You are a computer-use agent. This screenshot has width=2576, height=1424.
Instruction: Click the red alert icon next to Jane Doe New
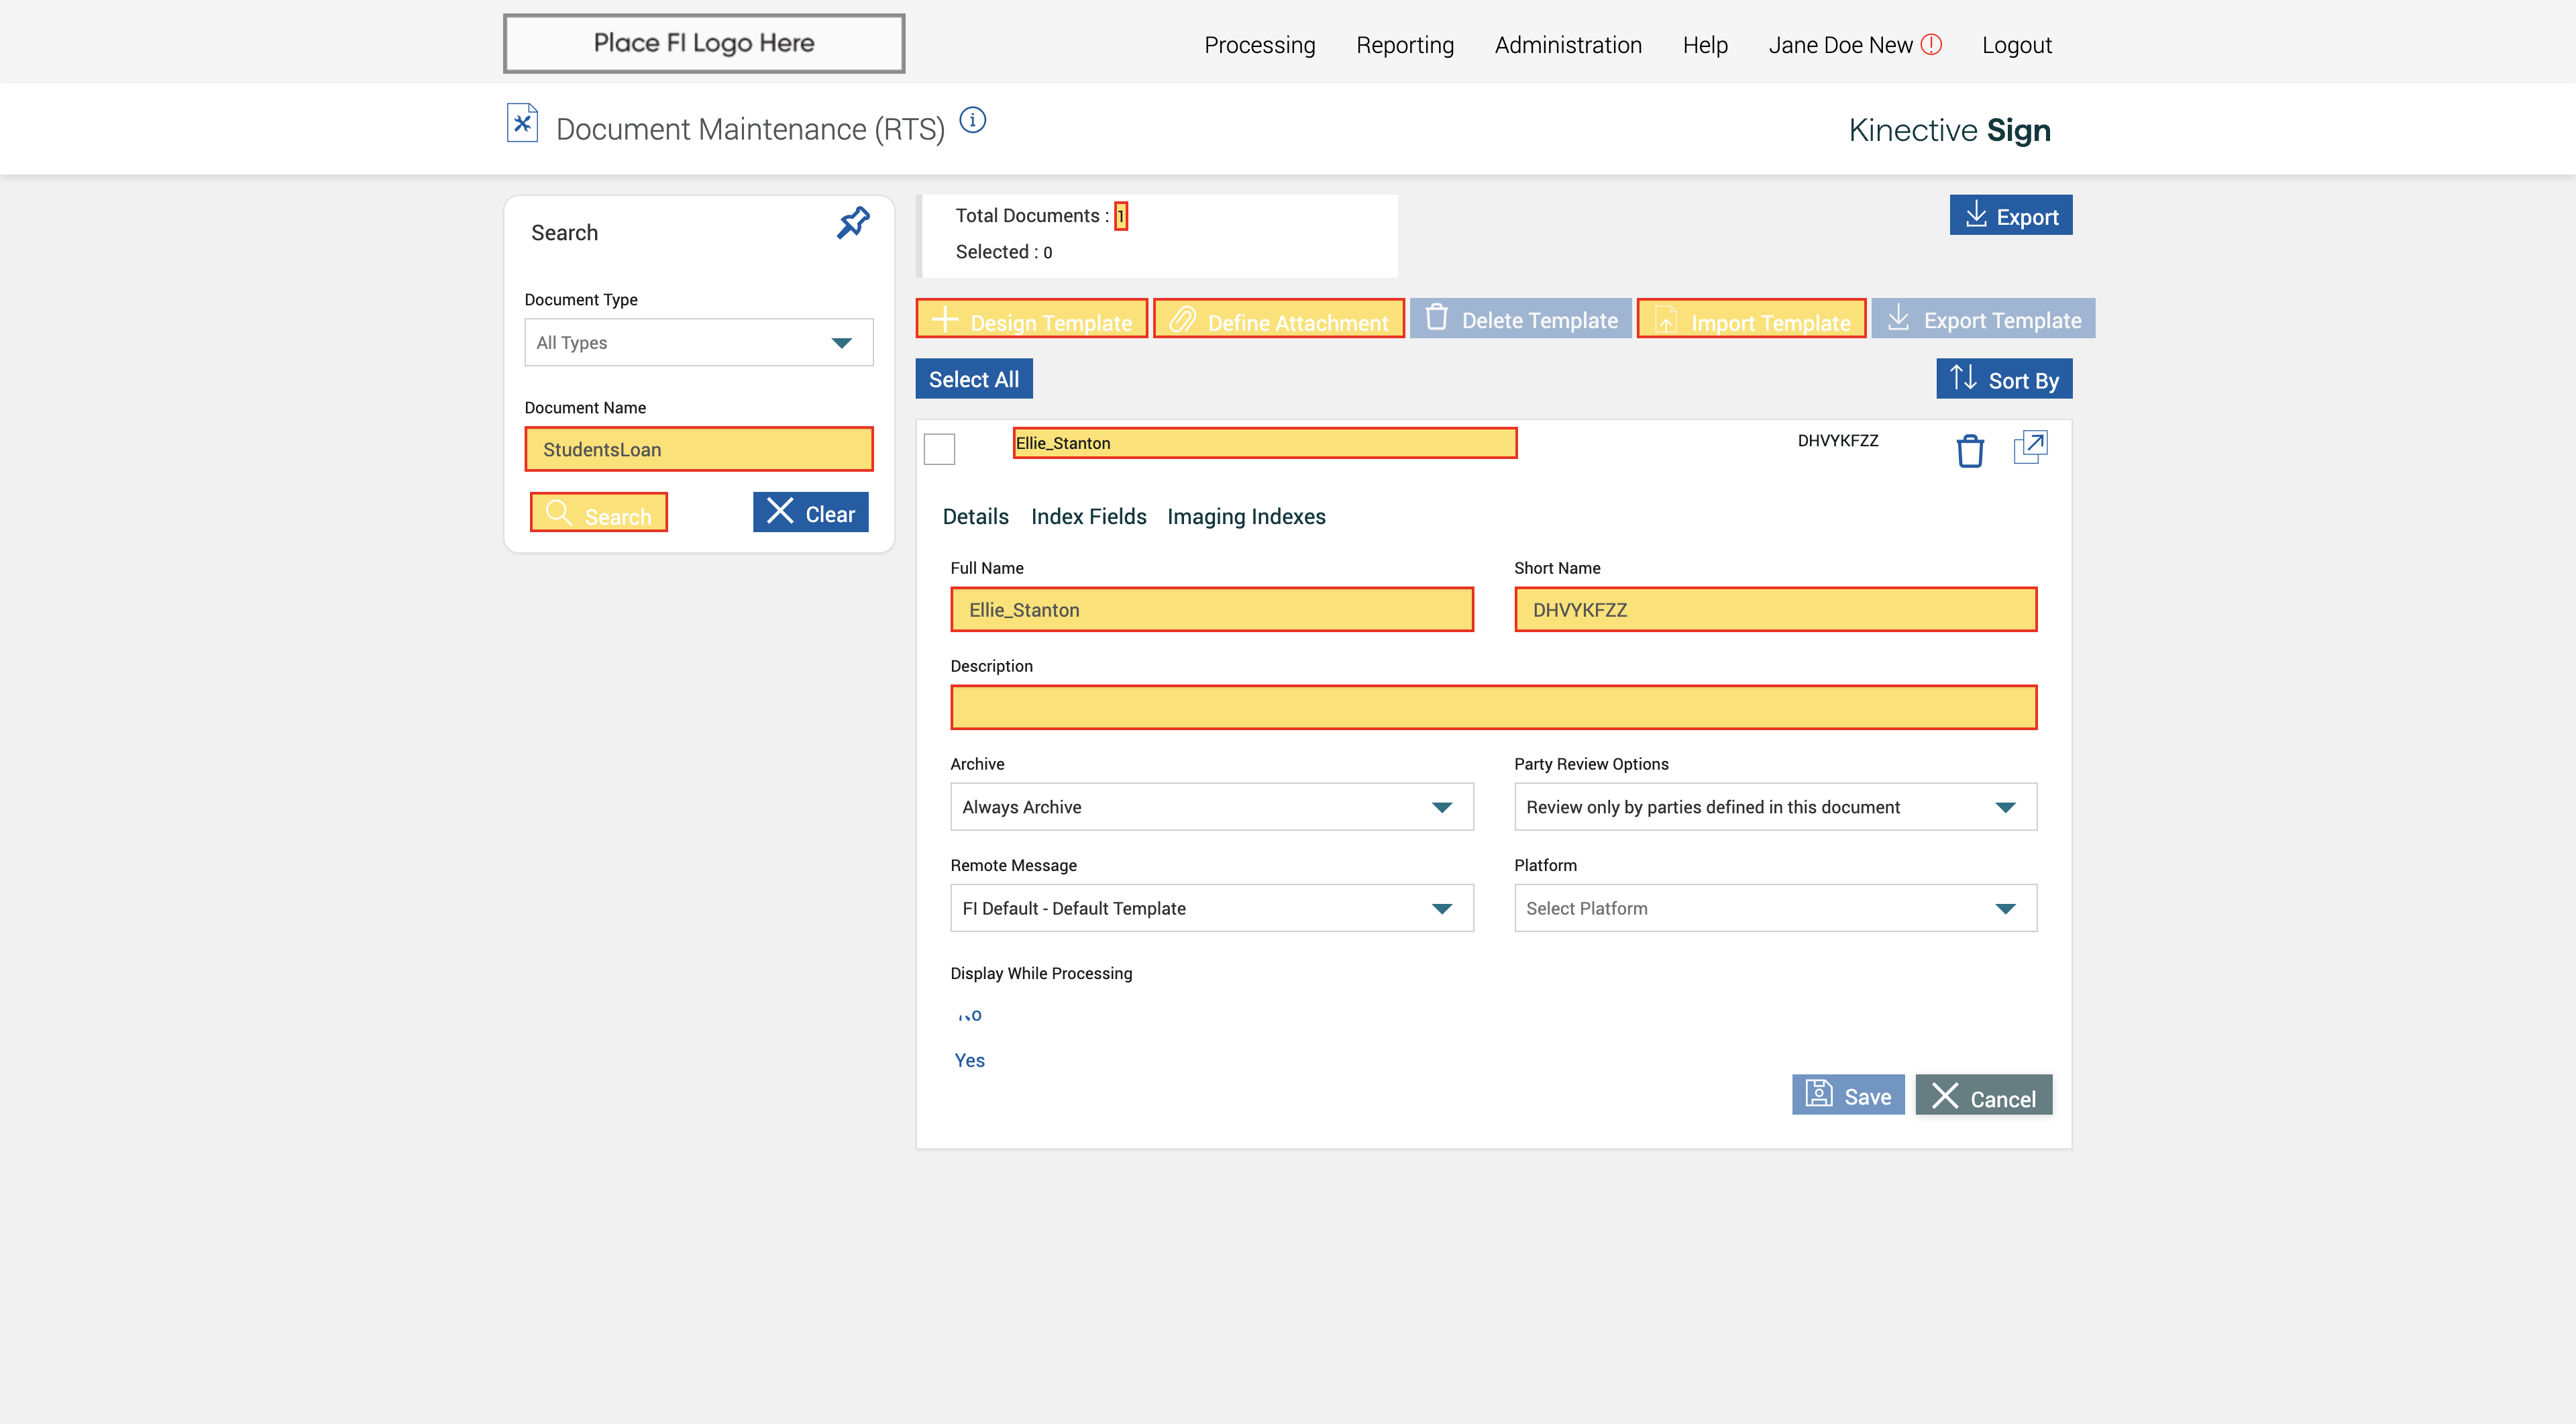pyautogui.click(x=1931, y=44)
